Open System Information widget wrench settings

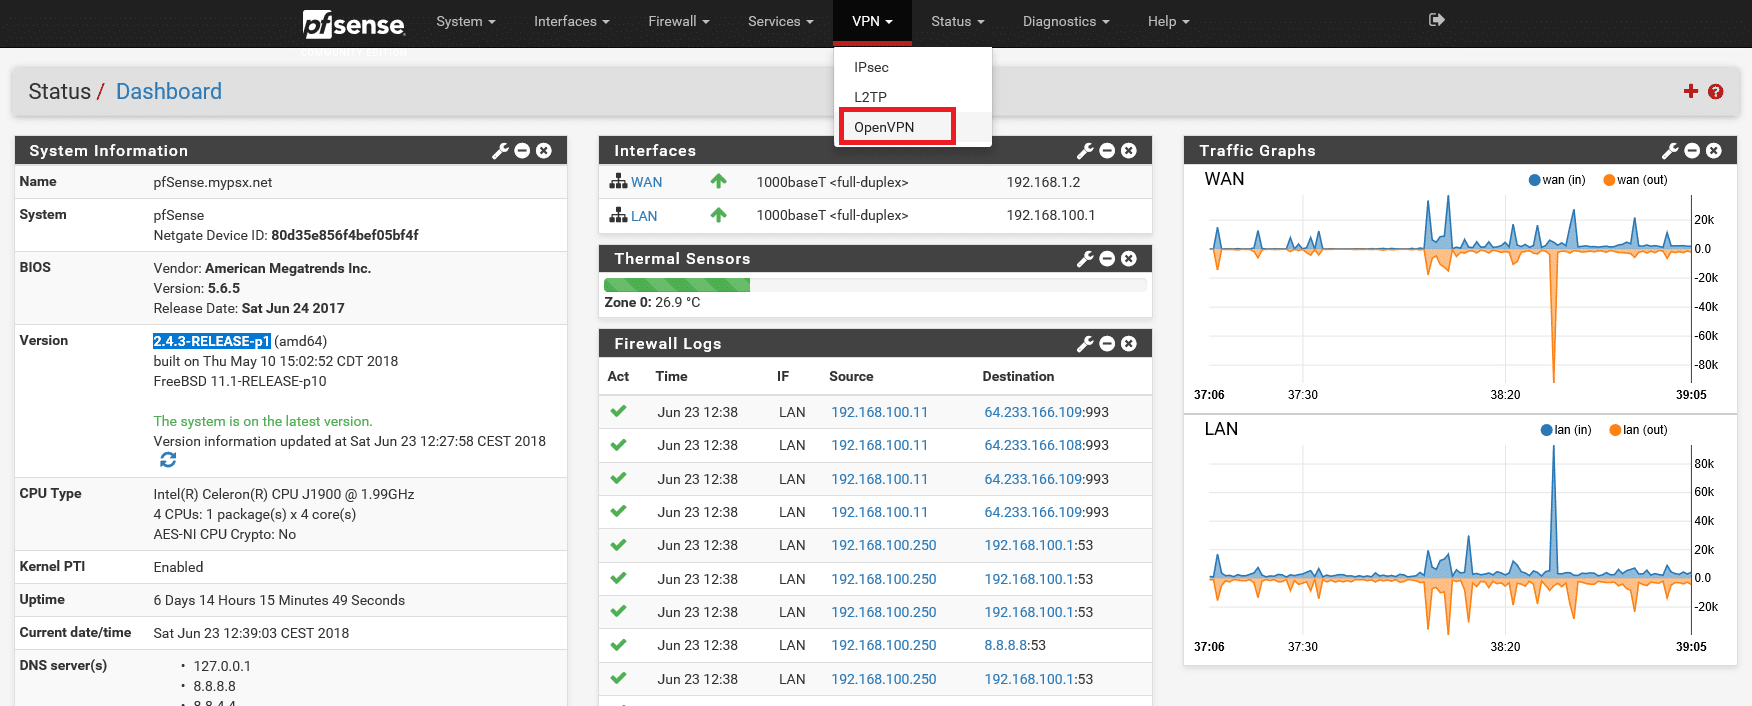click(x=500, y=151)
